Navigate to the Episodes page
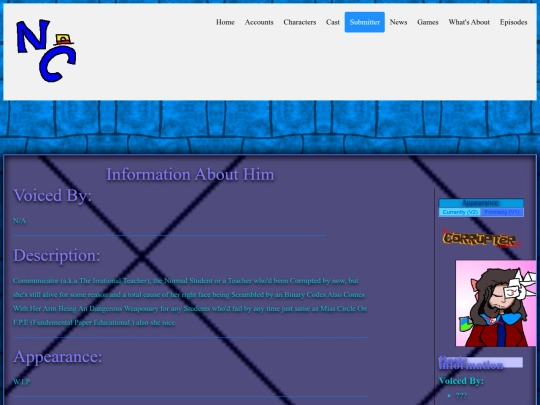 pos(513,22)
